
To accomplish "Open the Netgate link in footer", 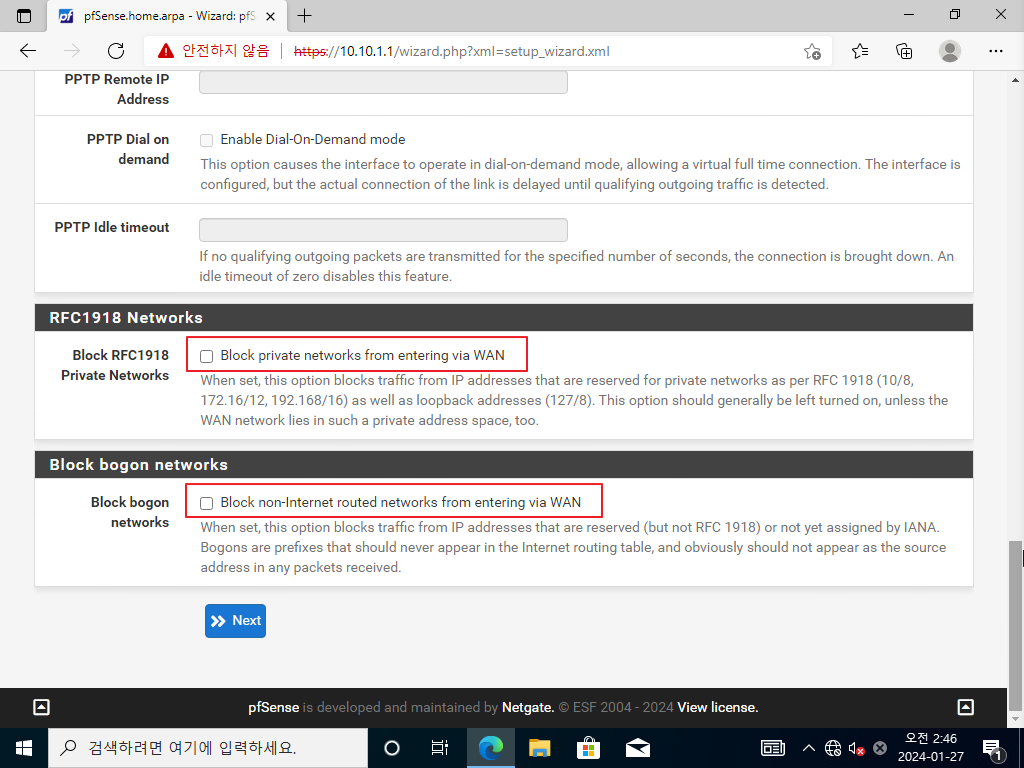I will tap(528, 707).
